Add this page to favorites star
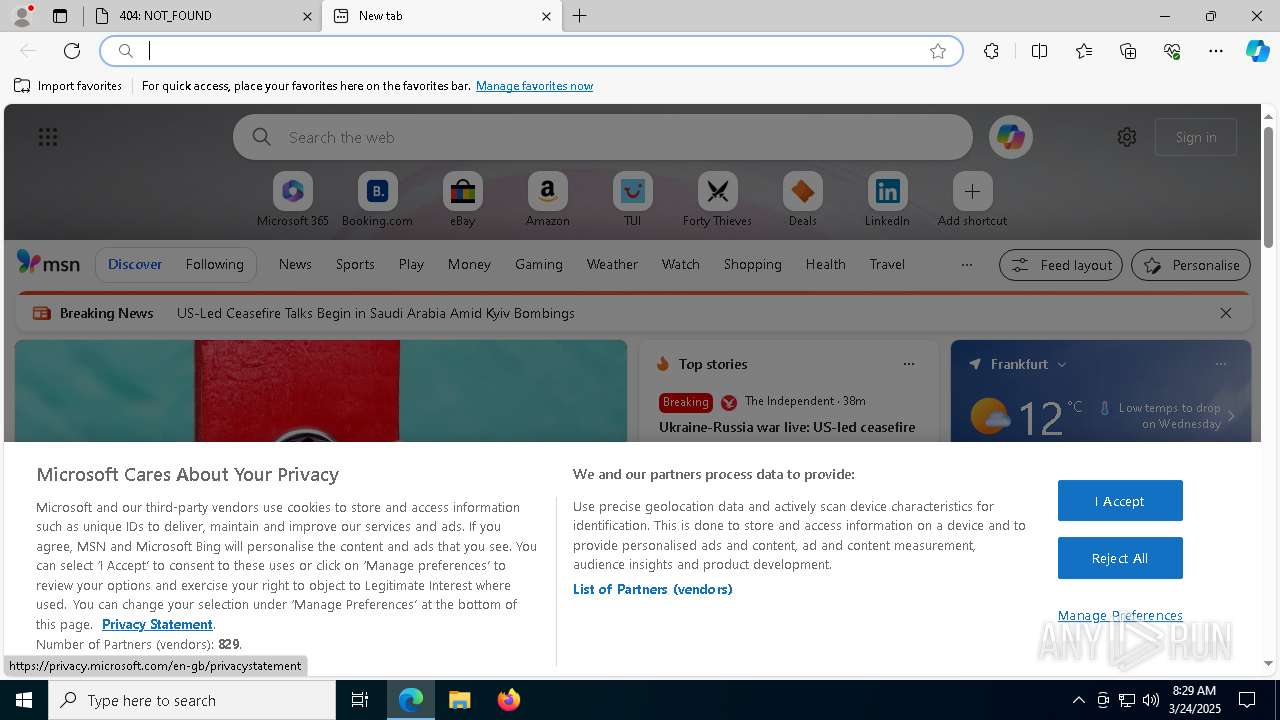This screenshot has height=720, width=1280. click(938, 51)
